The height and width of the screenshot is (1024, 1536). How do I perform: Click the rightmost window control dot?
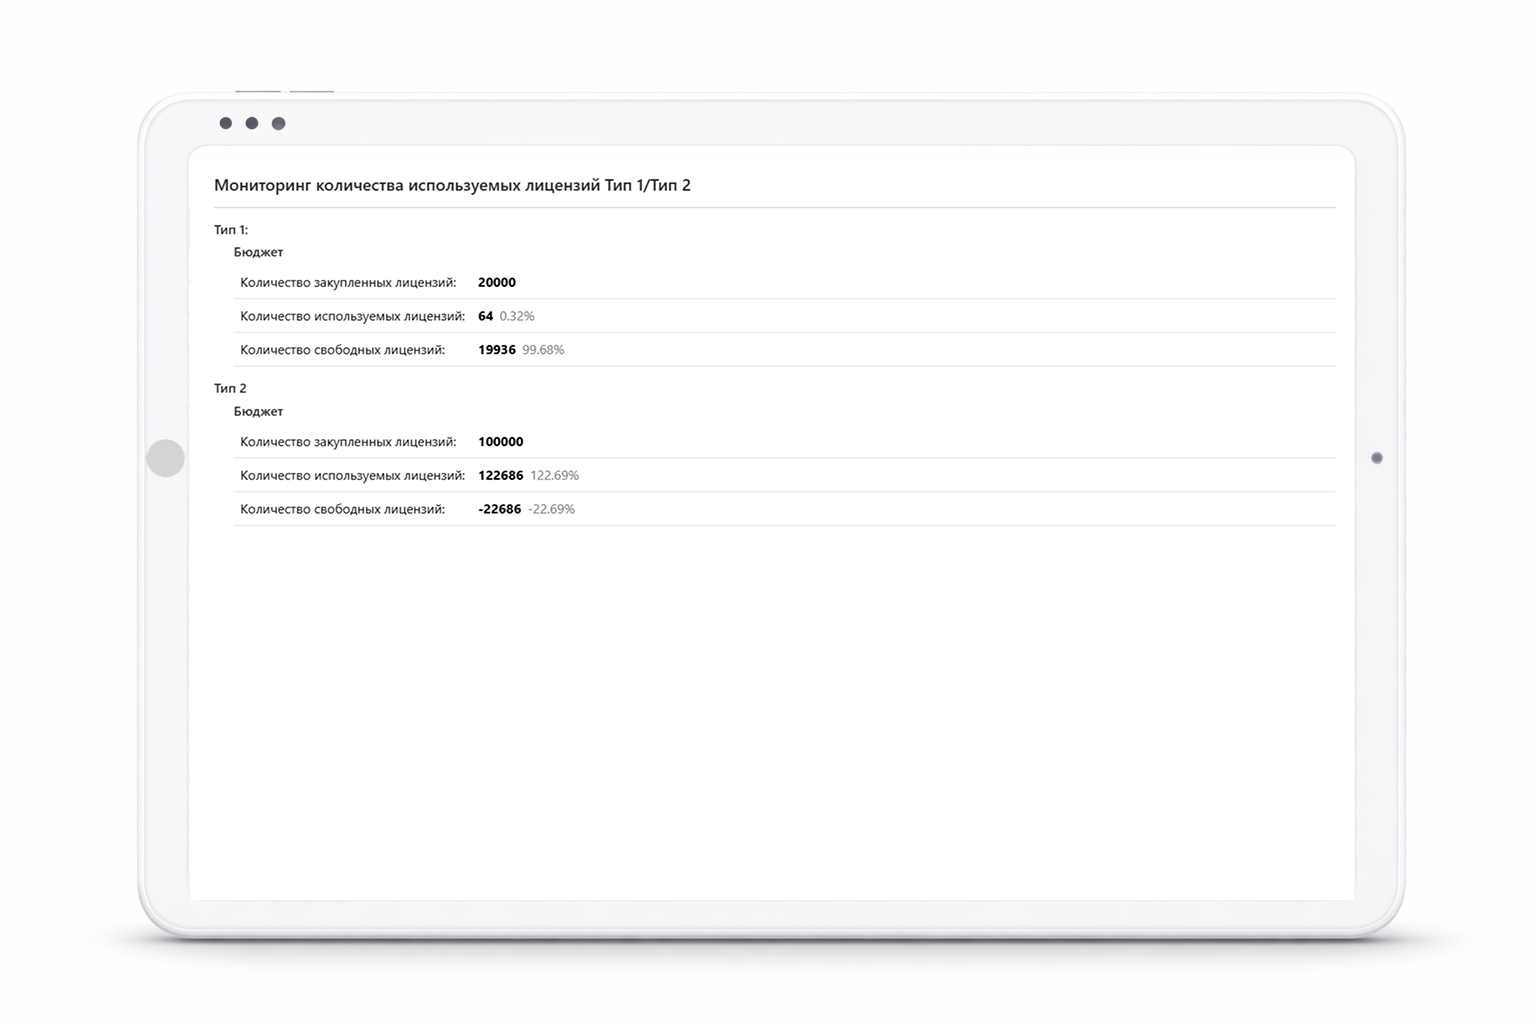[x=279, y=123]
